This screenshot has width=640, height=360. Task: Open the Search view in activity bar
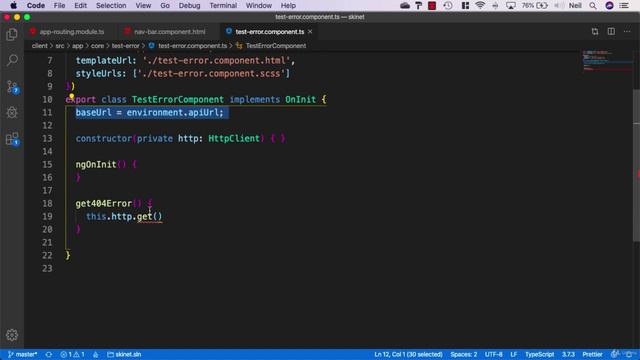pos(12,60)
